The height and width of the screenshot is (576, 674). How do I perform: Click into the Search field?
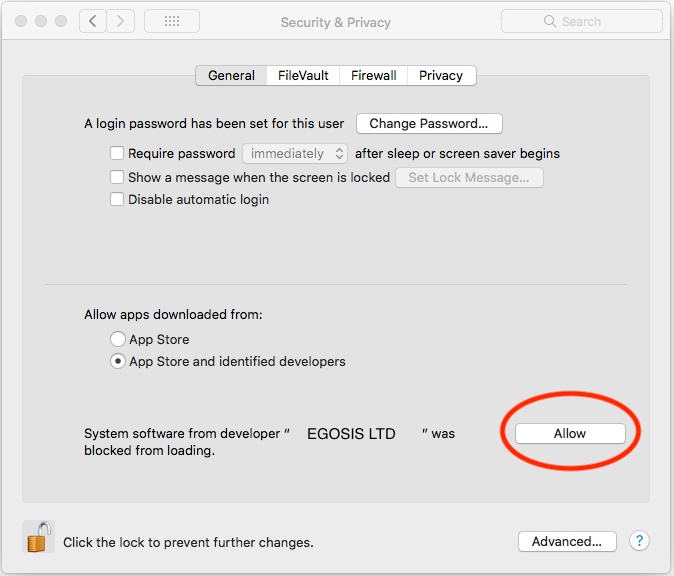582,21
